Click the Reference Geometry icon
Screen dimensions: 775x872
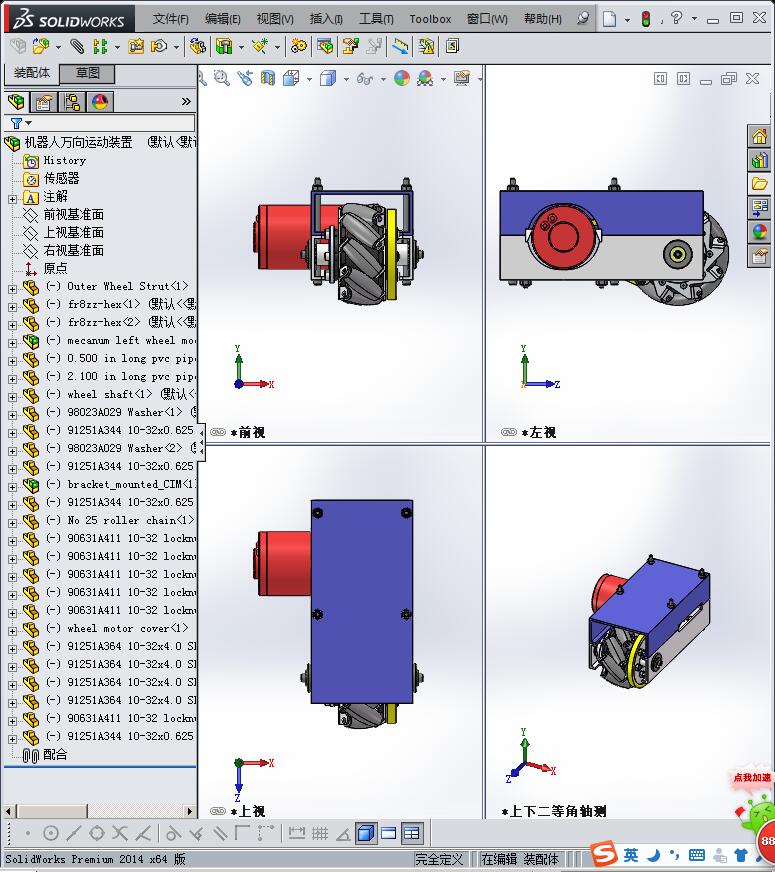(x=260, y=46)
